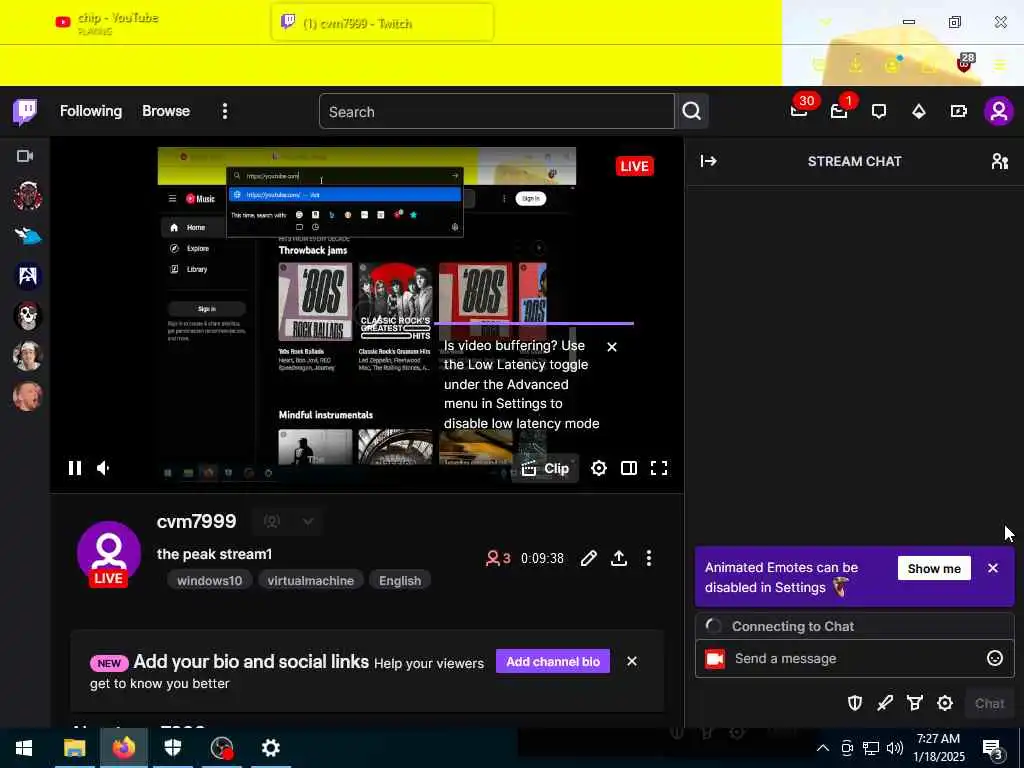The height and width of the screenshot is (768, 1024).
Task: Open the Twitch home logo
Action: pyautogui.click(x=25, y=112)
